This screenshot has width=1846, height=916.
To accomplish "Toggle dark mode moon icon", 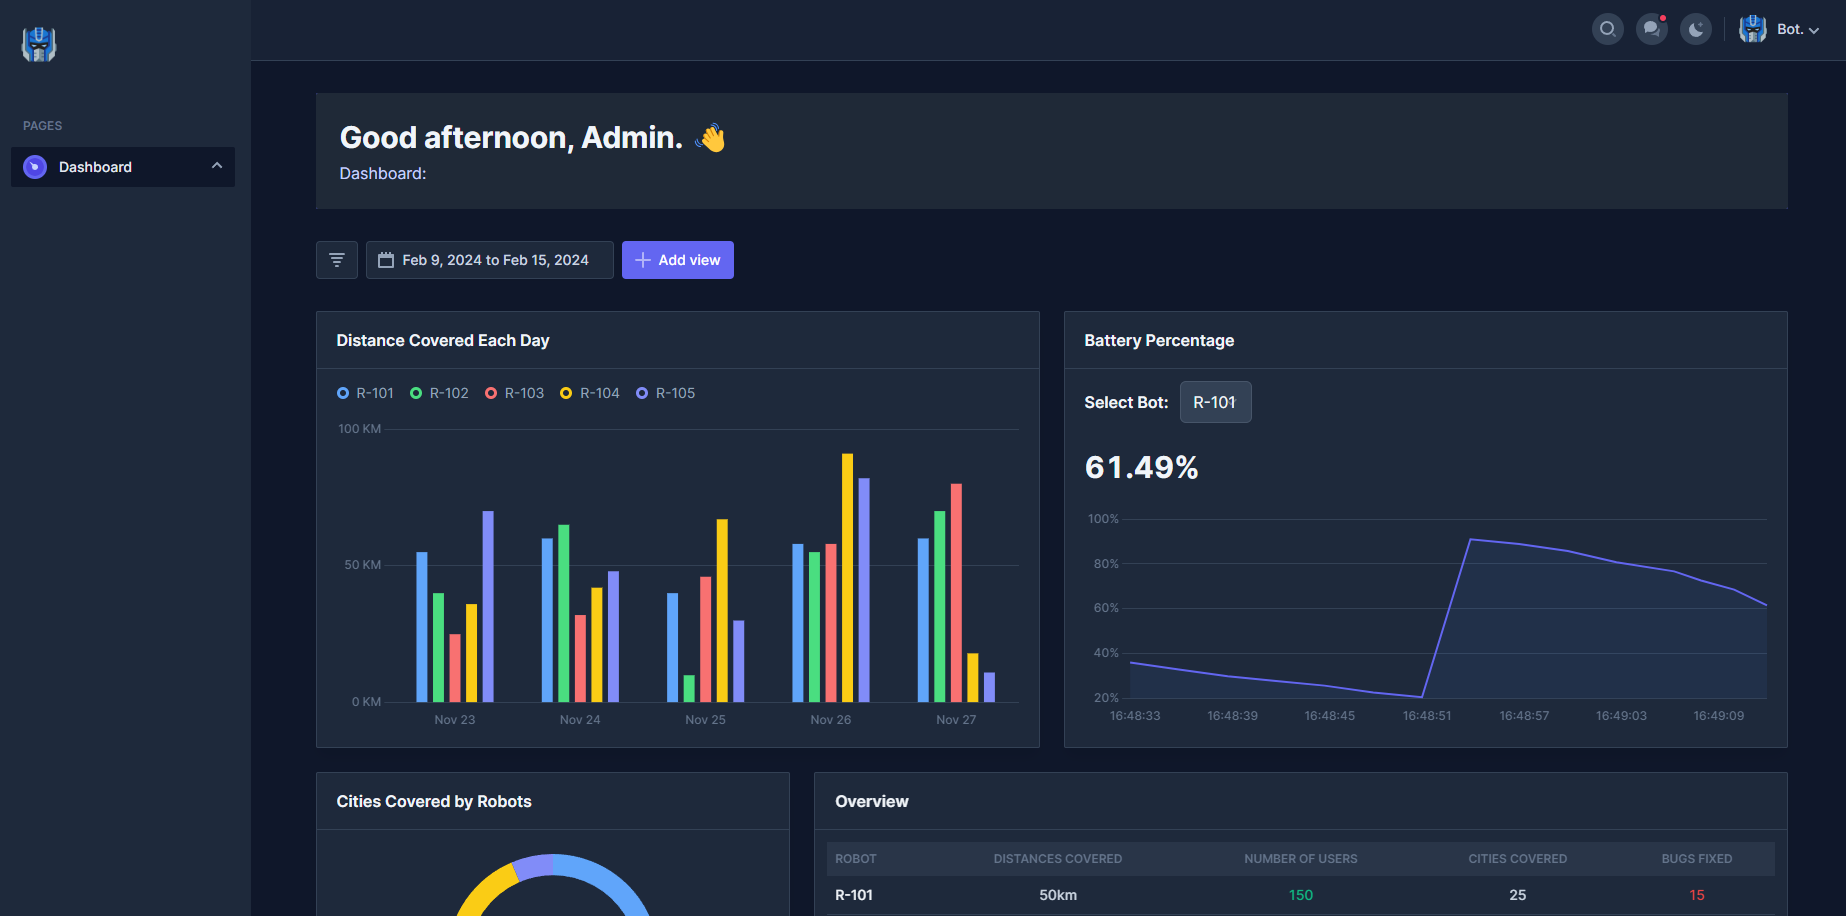I will pyautogui.click(x=1695, y=29).
